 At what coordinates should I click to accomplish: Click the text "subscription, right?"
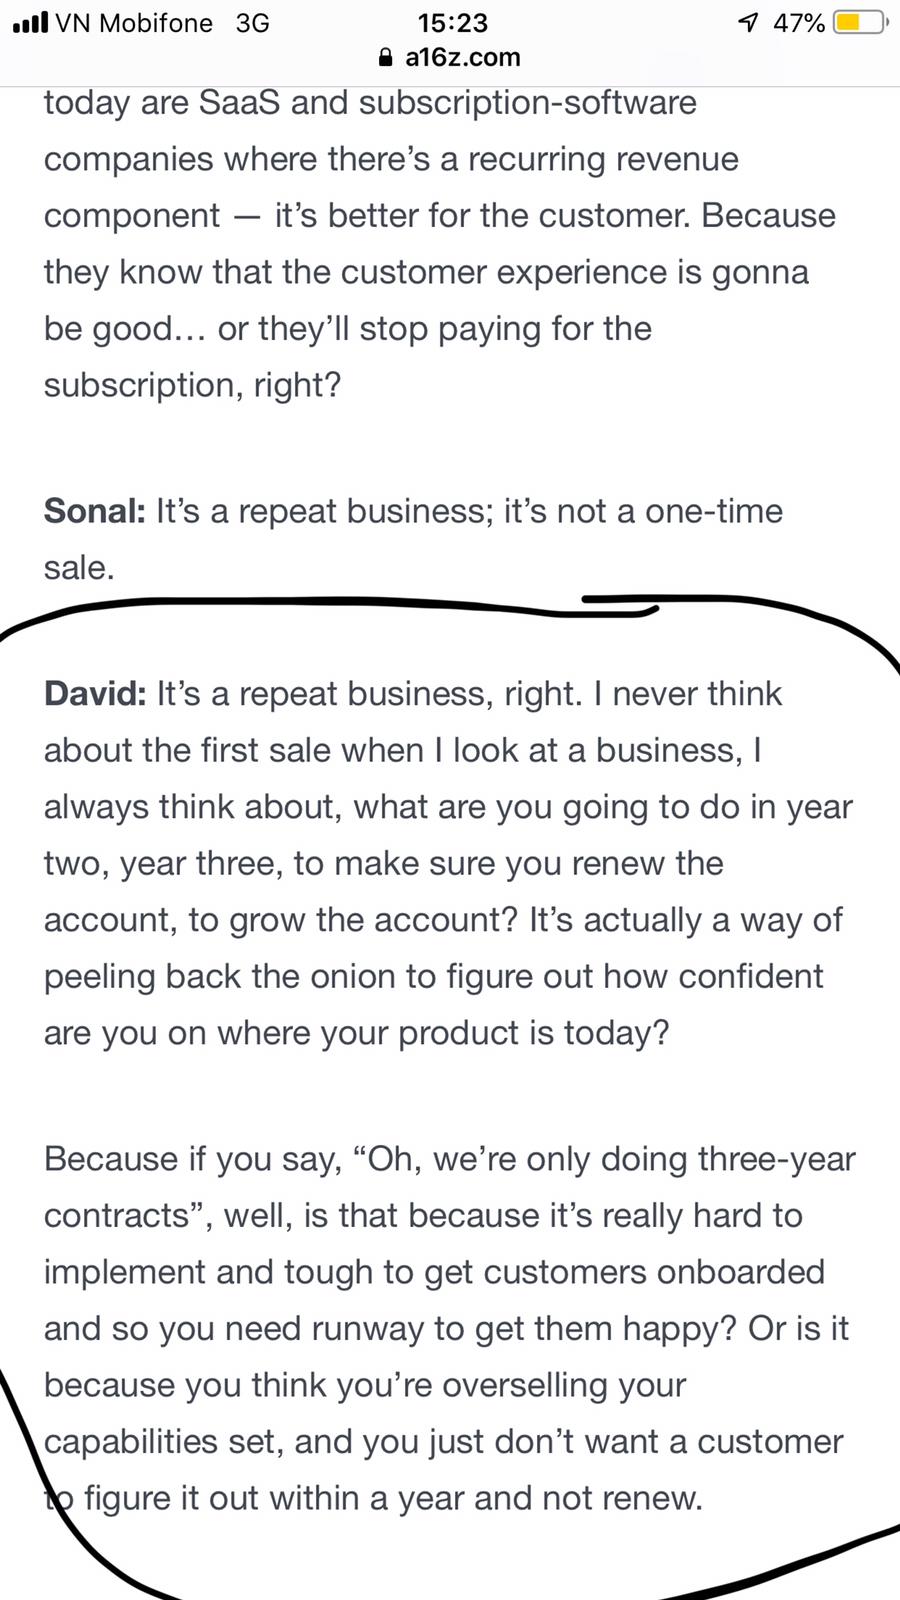point(192,385)
